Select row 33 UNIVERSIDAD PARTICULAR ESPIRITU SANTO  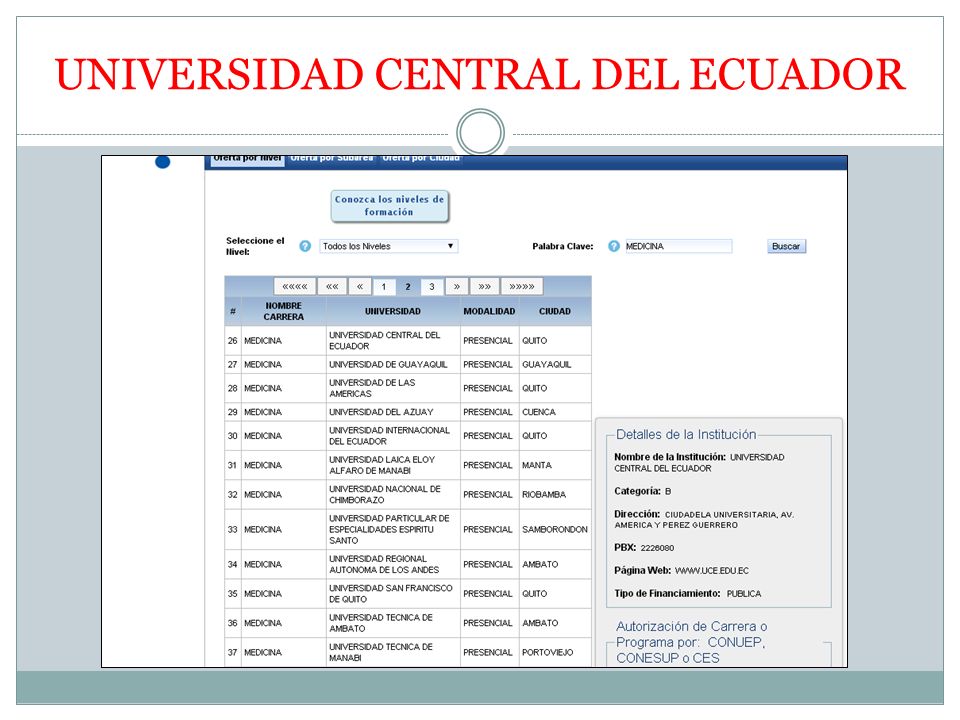tap(408, 530)
